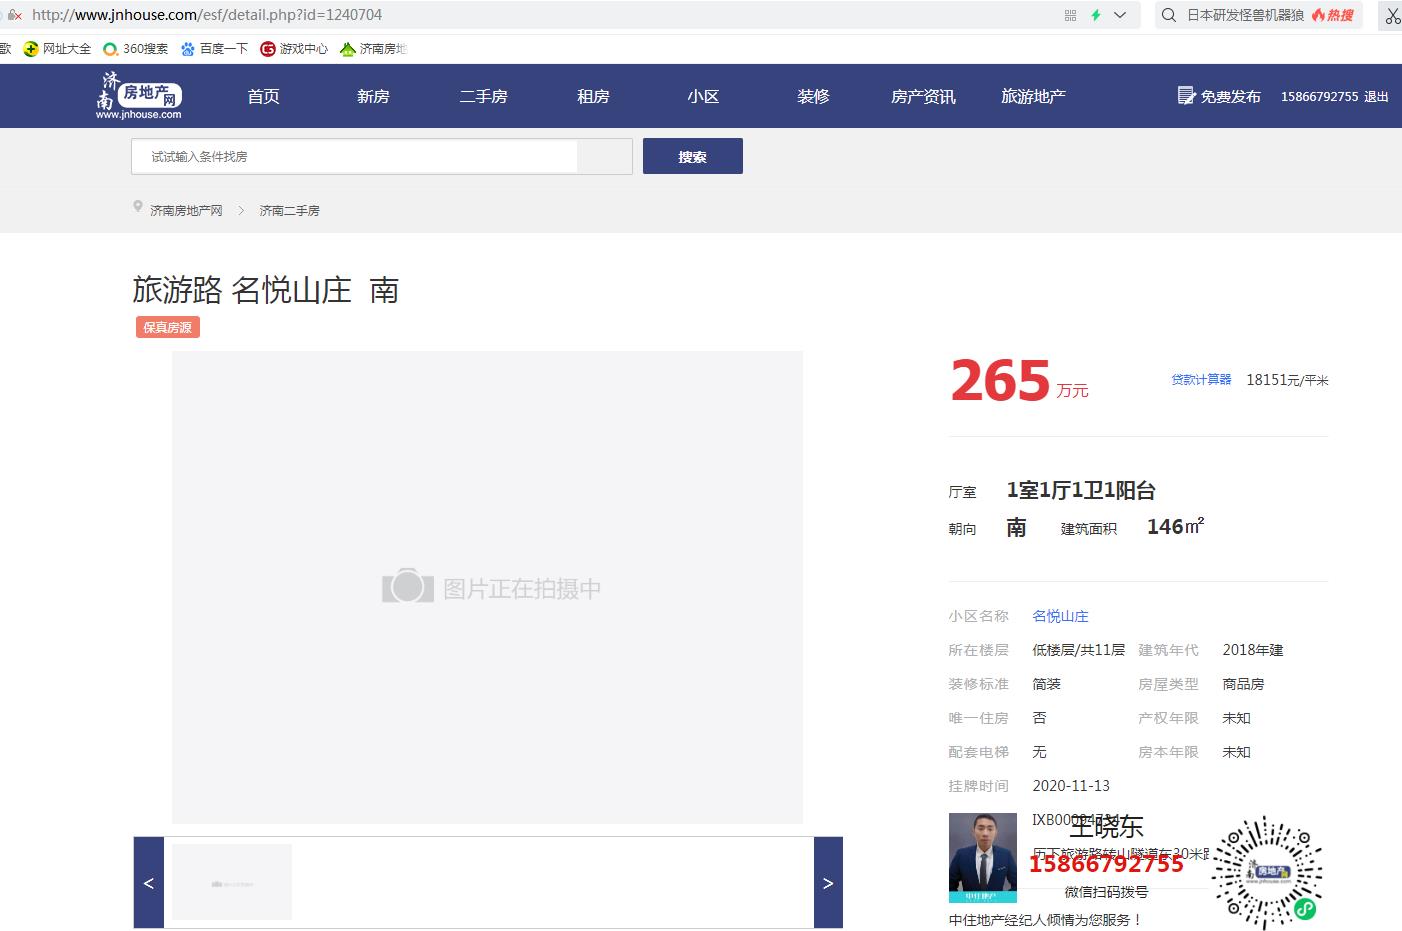Click the location pin icon beside the breadcrumb
The image size is (1402, 931).
coord(138,206)
